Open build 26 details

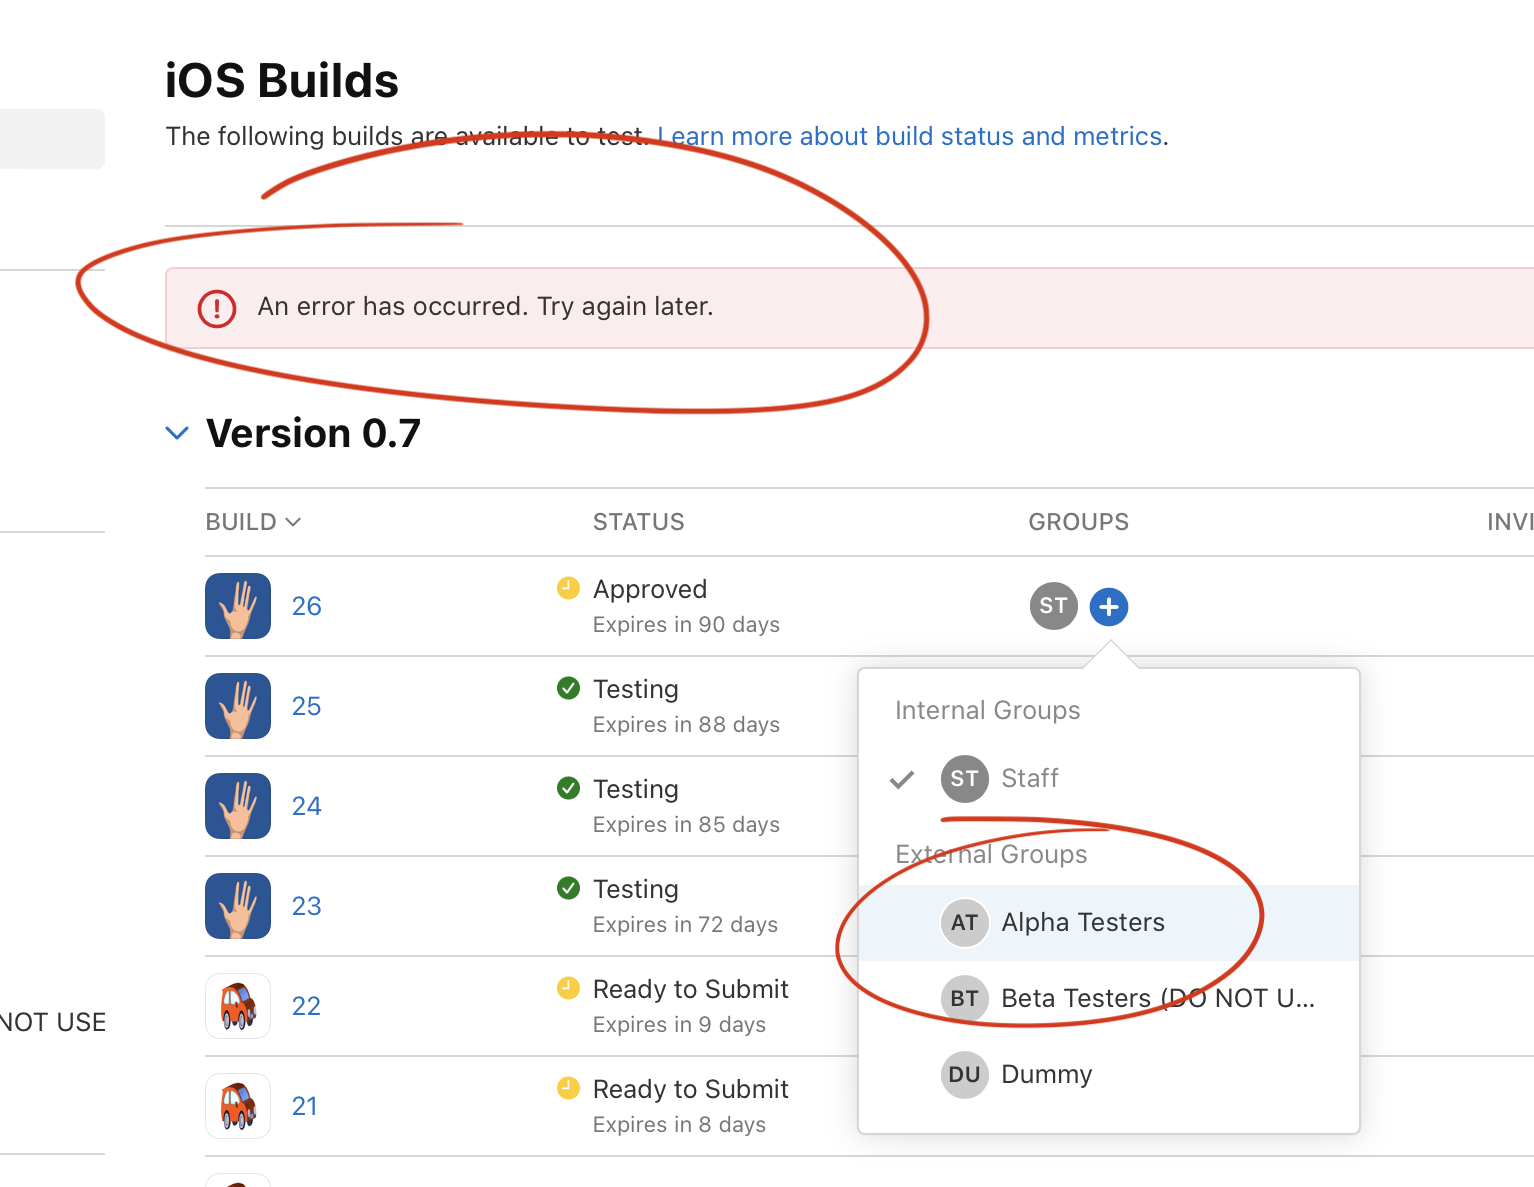pos(306,606)
